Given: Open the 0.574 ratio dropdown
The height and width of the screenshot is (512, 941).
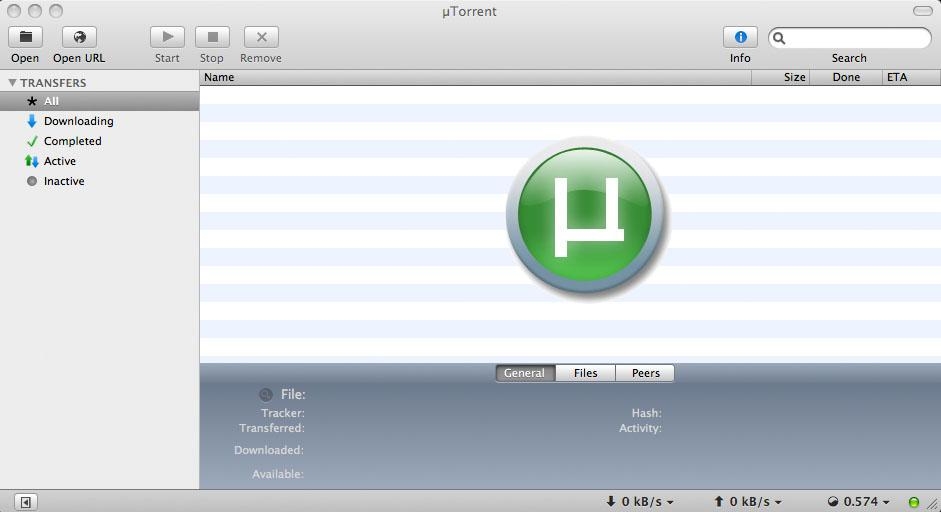Looking at the screenshot, I should click(858, 501).
